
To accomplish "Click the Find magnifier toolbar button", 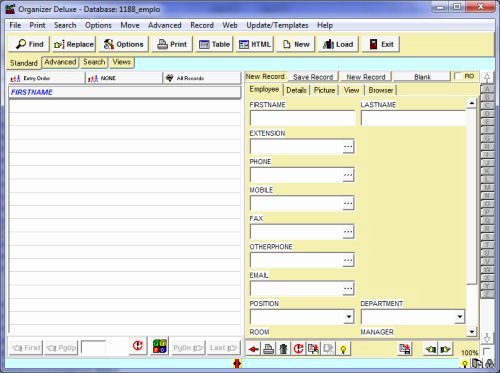I will tap(29, 44).
